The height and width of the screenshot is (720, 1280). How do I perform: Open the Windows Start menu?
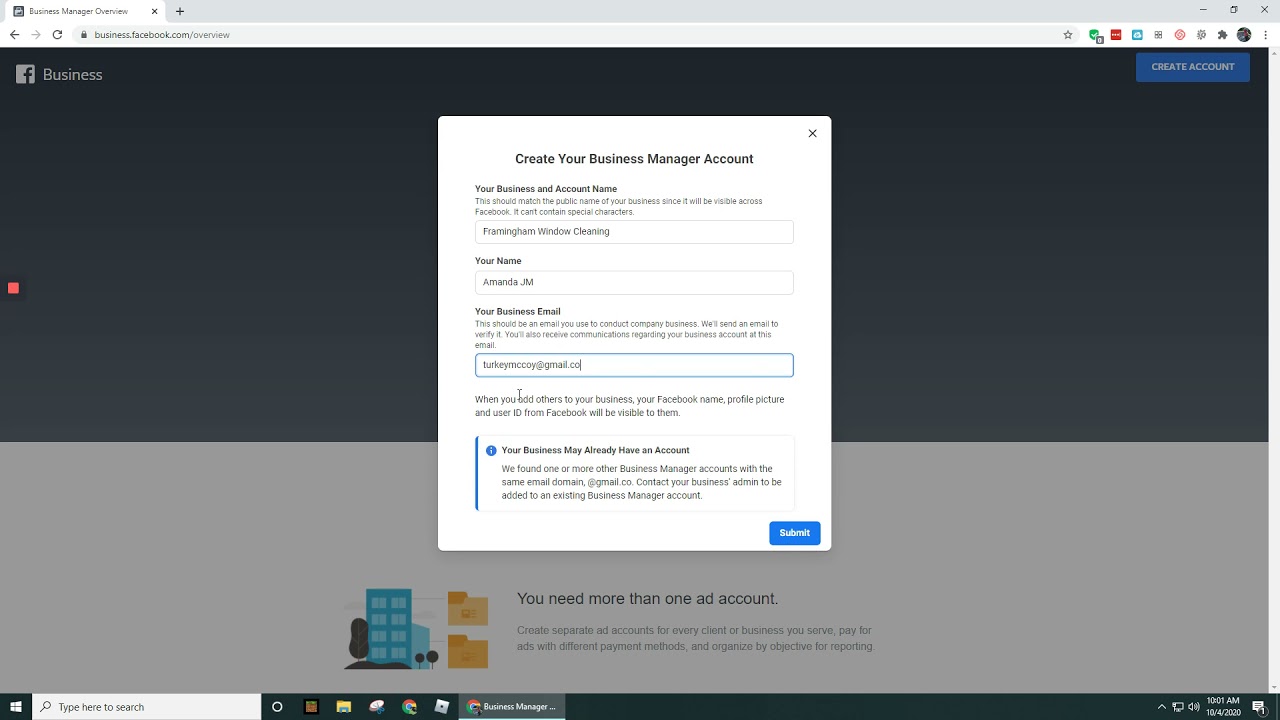pos(16,707)
